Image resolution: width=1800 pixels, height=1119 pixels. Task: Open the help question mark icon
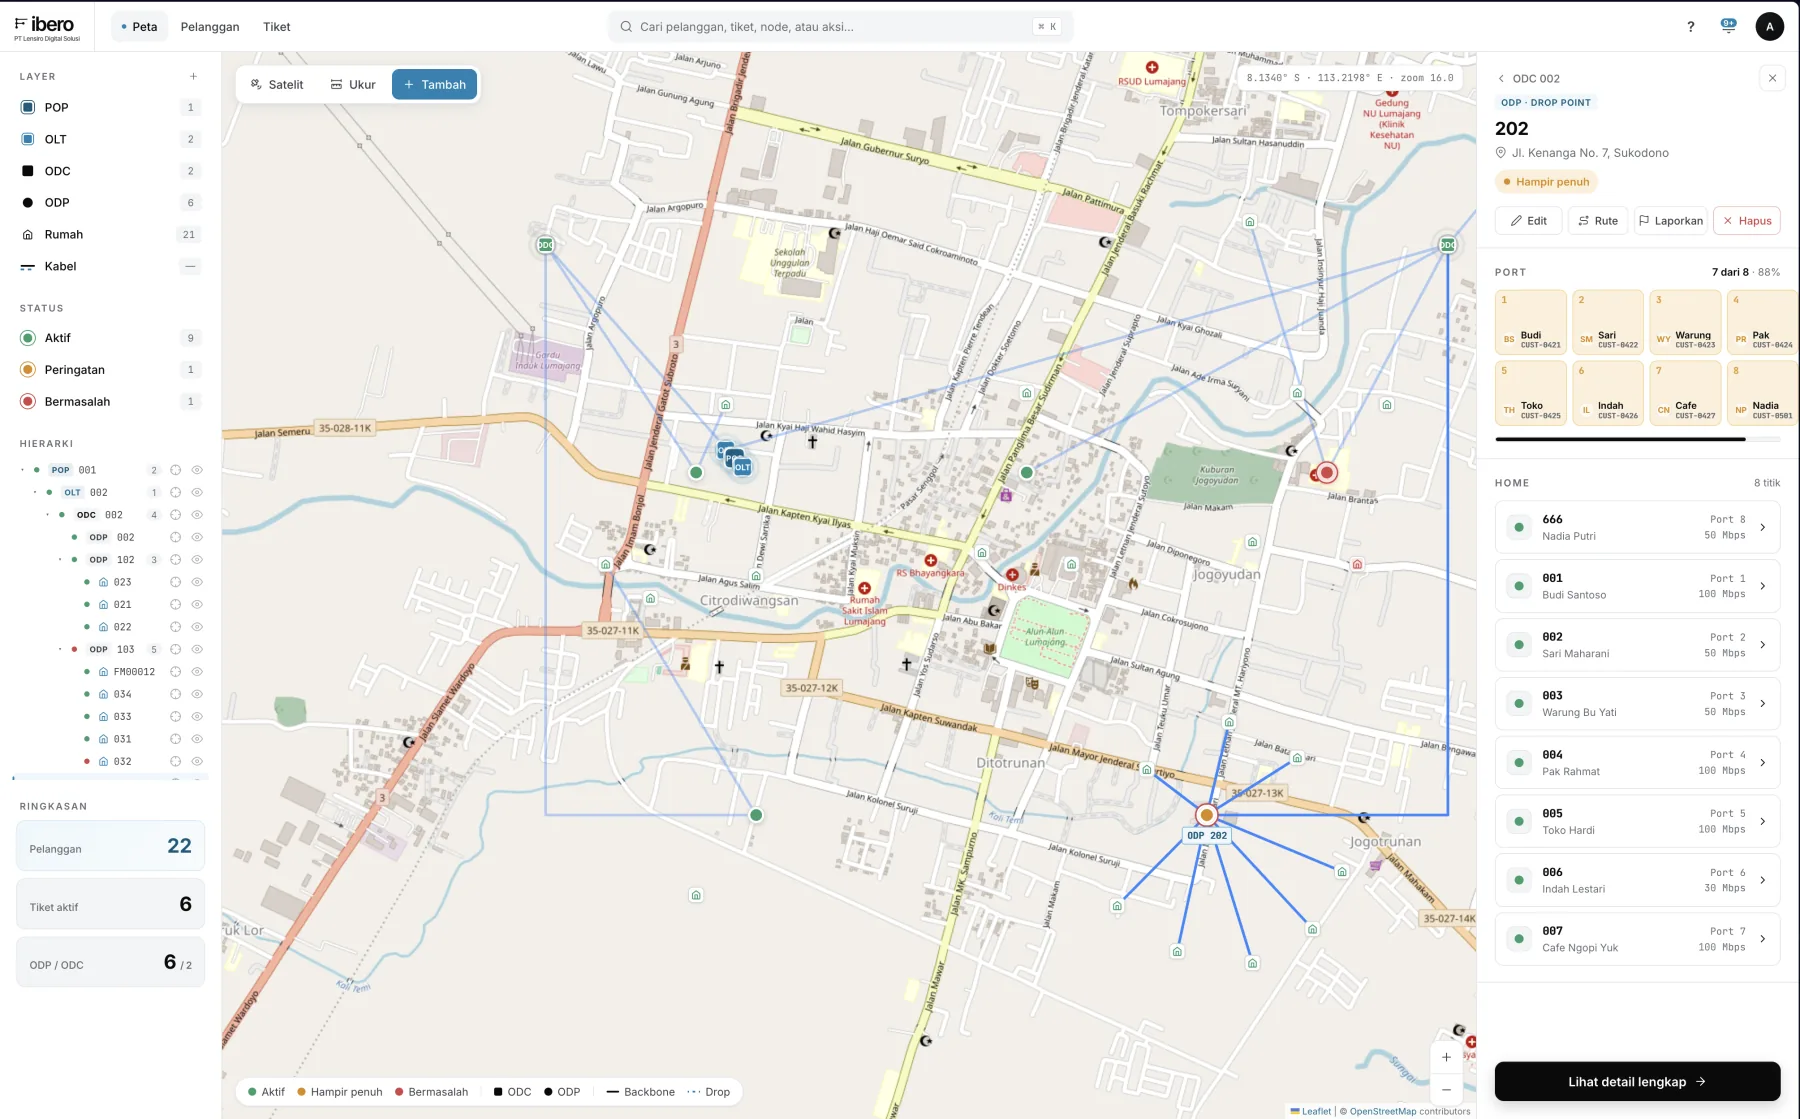coord(1690,27)
